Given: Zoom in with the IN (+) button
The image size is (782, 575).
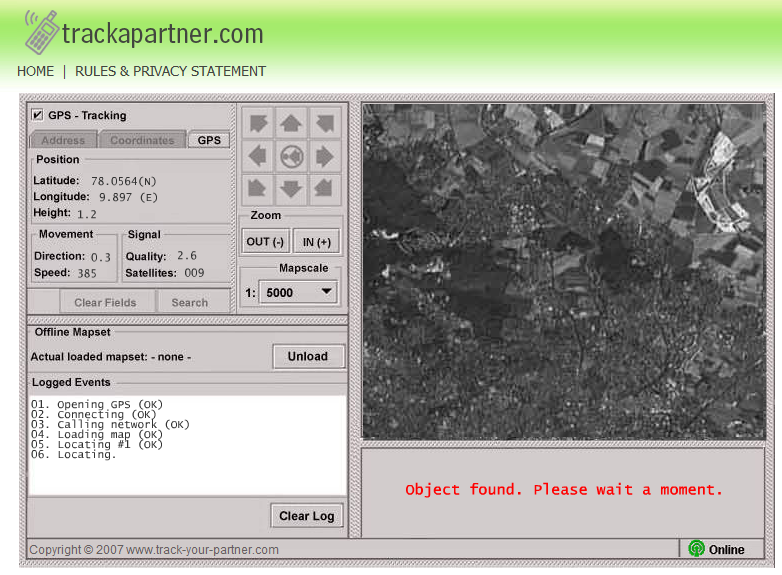Looking at the screenshot, I should tap(317, 242).
